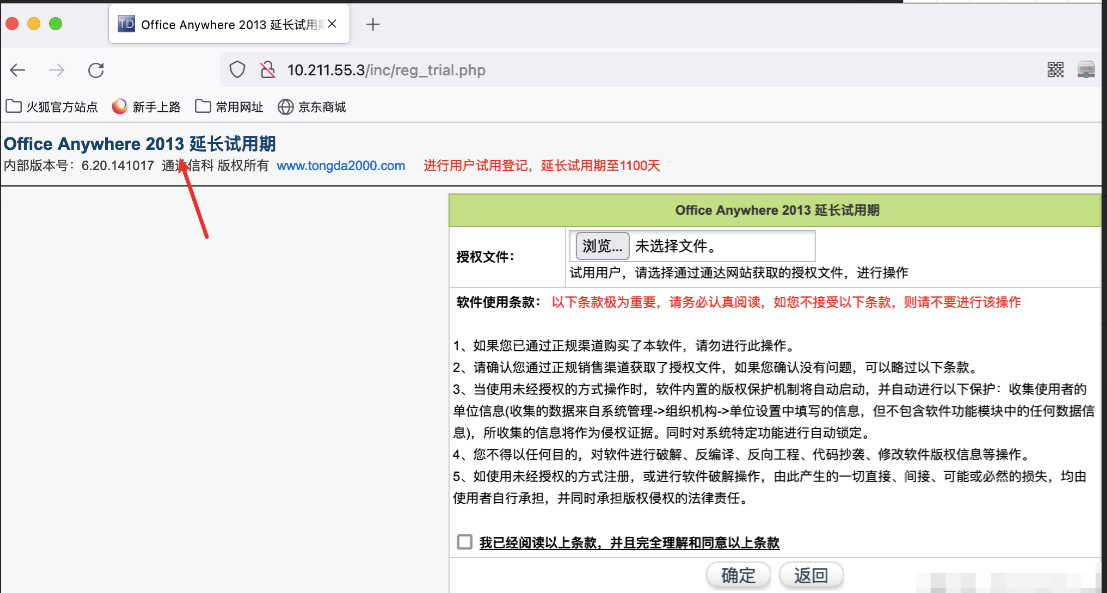
Task: Tick the 我已经阅读以上条款 agreement checkbox
Action: click(x=464, y=542)
